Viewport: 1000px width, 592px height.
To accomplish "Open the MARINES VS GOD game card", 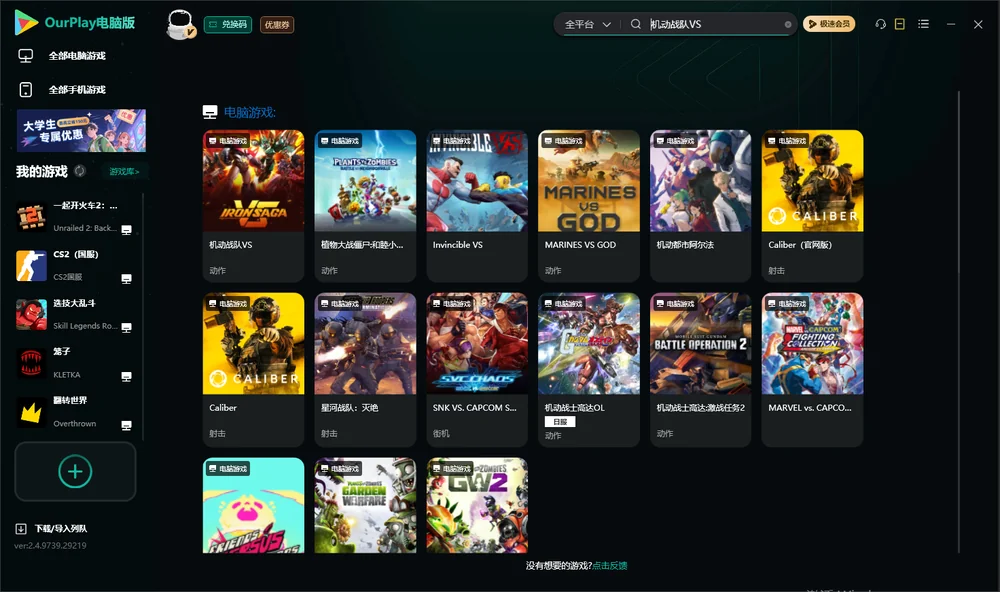I will click(589, 205).
